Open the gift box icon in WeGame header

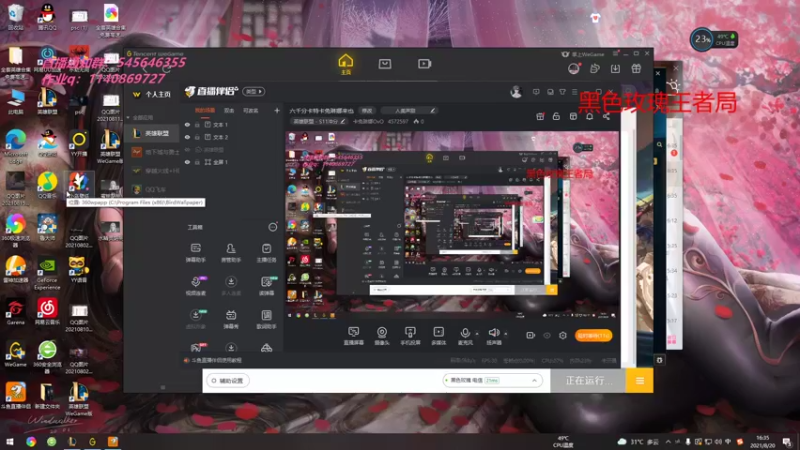pyautogui.click(x=636, y=68)
